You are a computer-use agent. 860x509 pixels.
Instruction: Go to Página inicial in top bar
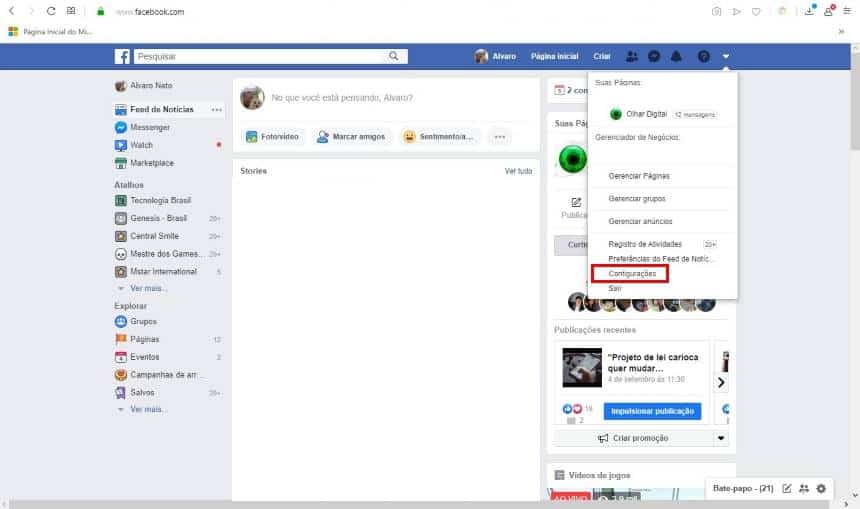(x=555, y=56)
